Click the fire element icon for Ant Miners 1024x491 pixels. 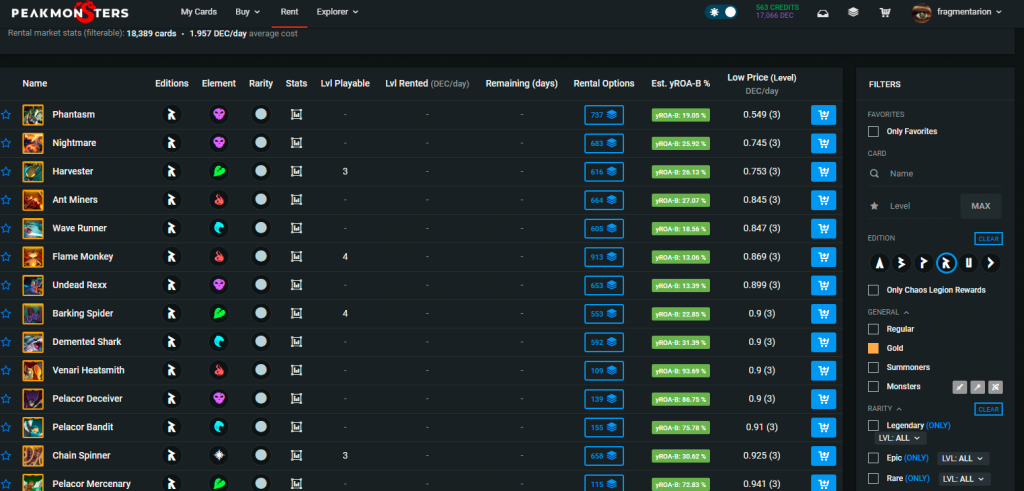[219, 200]
